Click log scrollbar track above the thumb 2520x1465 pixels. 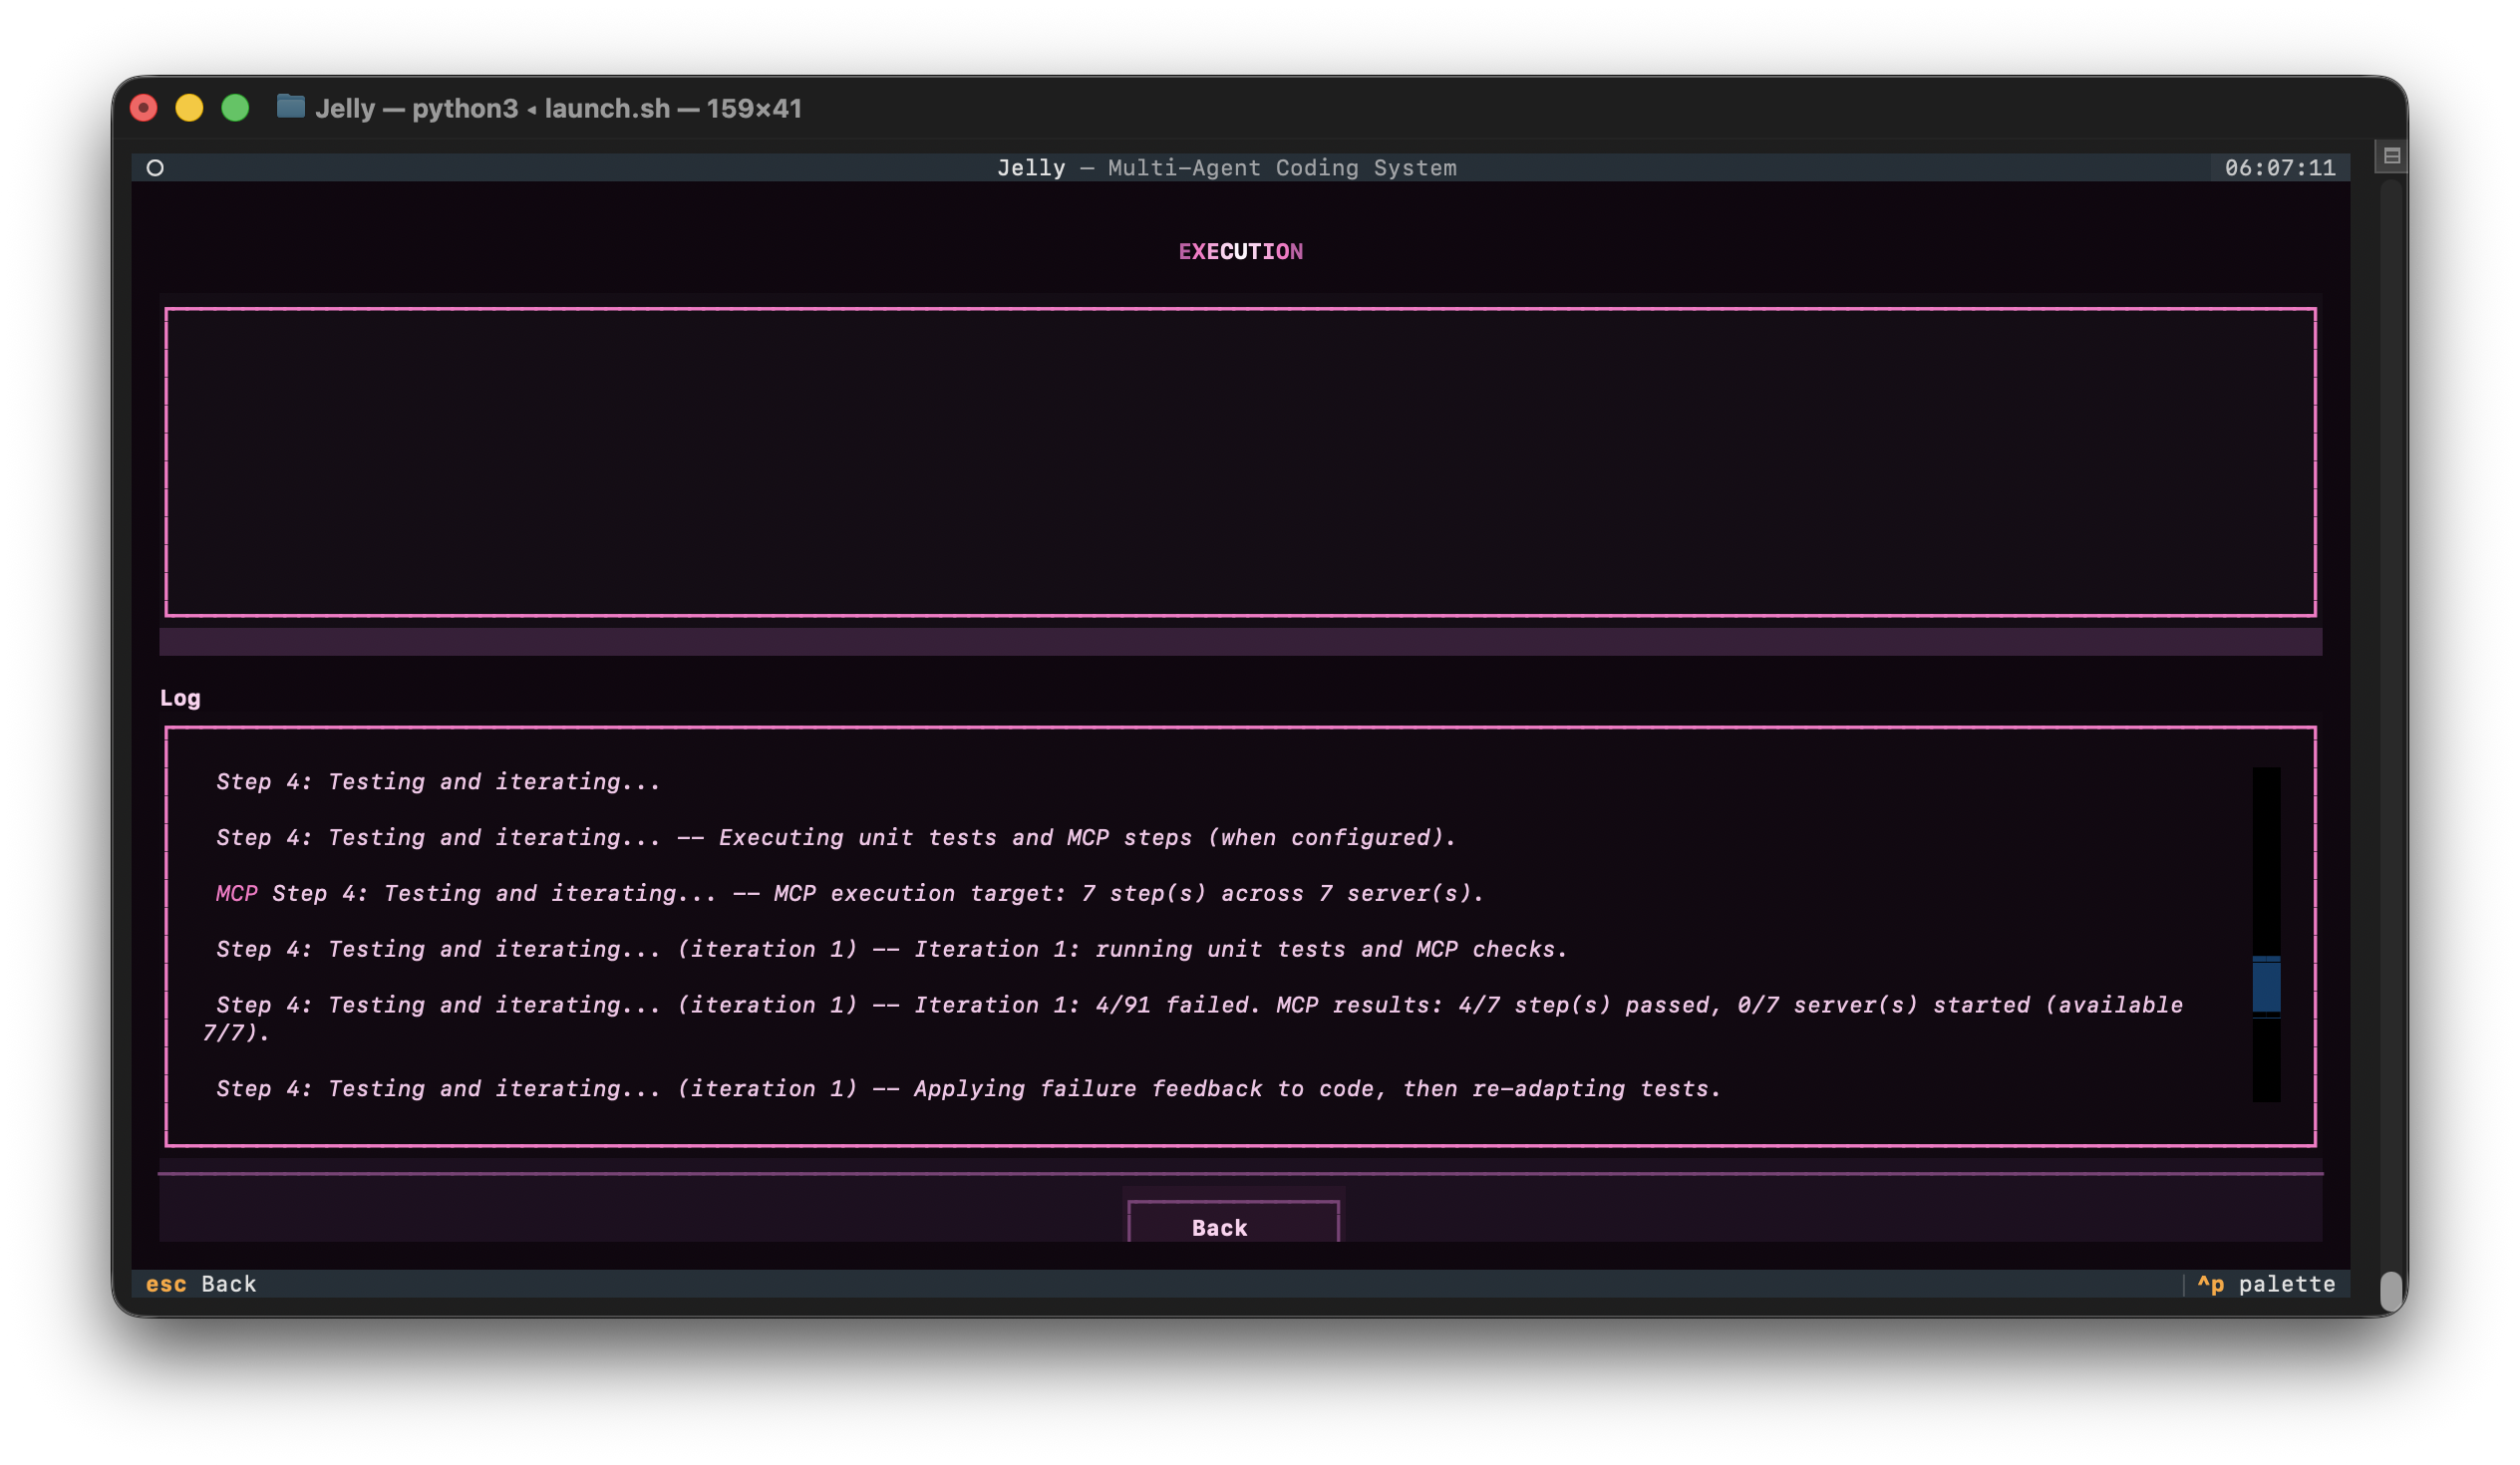pos(2266,860)
